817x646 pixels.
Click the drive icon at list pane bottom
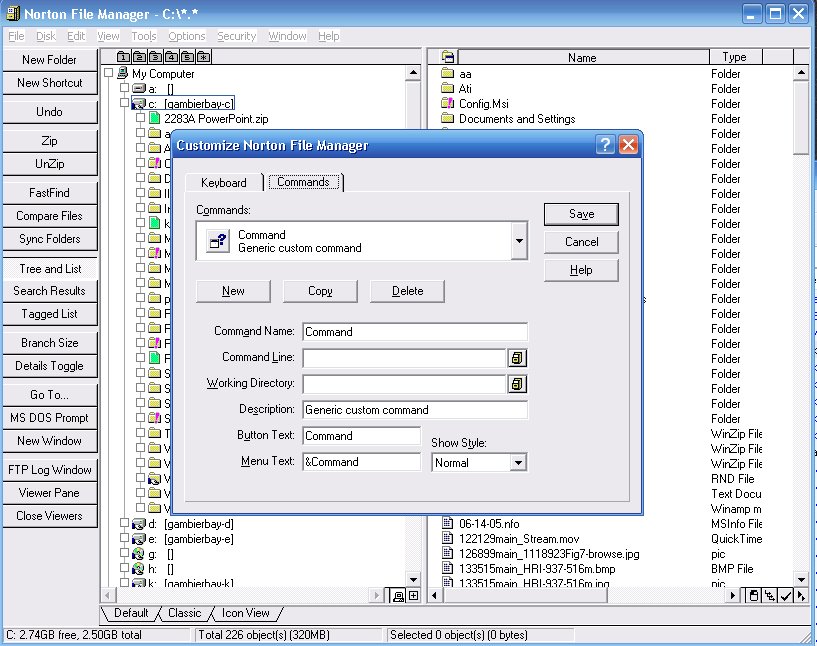coord(753,595)
